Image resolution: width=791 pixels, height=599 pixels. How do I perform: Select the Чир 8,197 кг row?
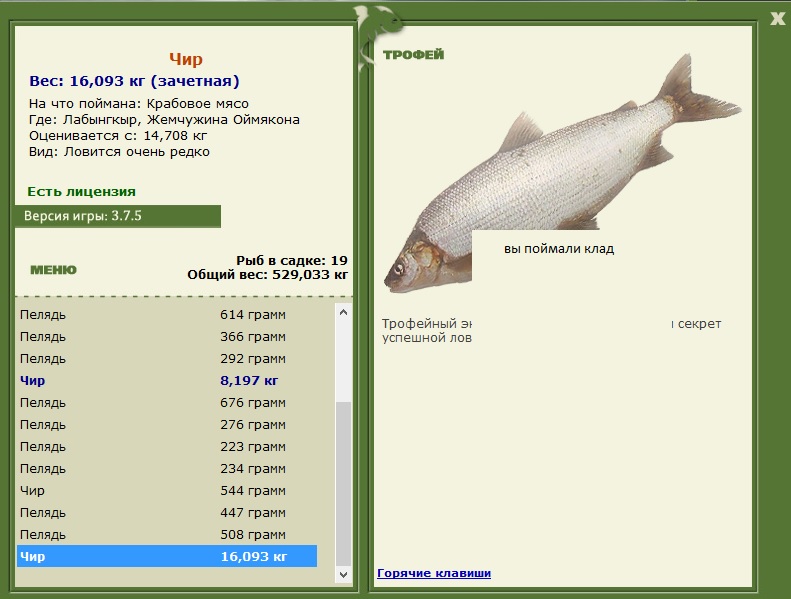tap(167, 380)
